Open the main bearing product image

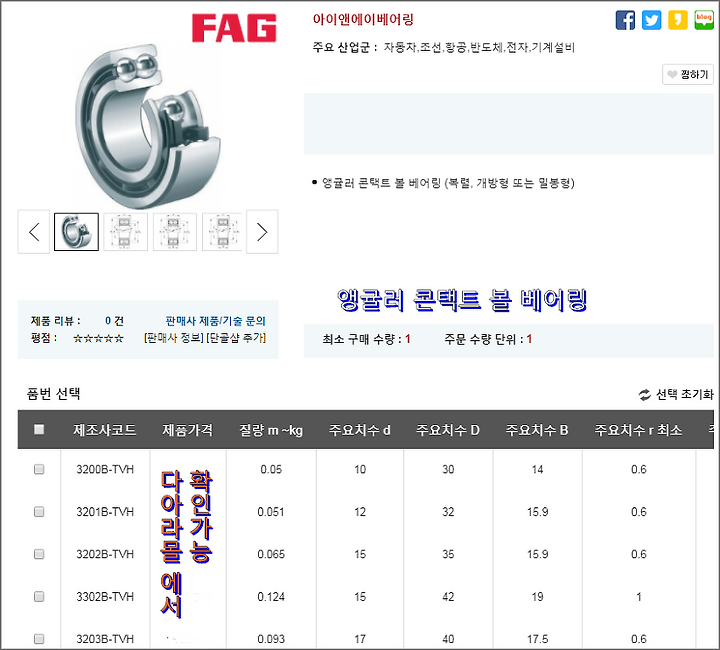[147, 126]
